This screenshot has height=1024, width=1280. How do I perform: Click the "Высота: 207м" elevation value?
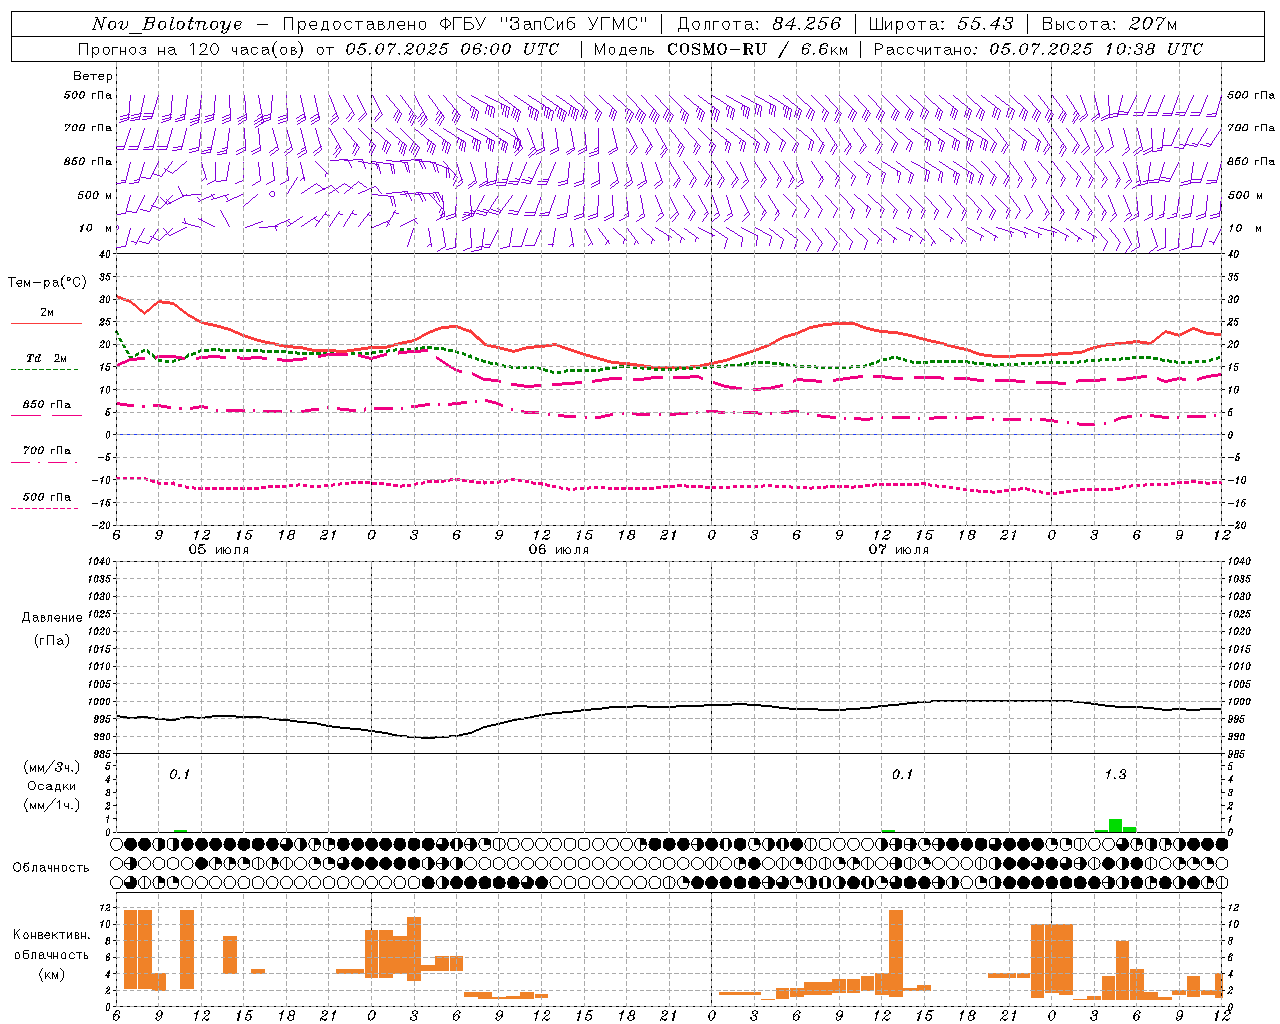(1109, 24)
